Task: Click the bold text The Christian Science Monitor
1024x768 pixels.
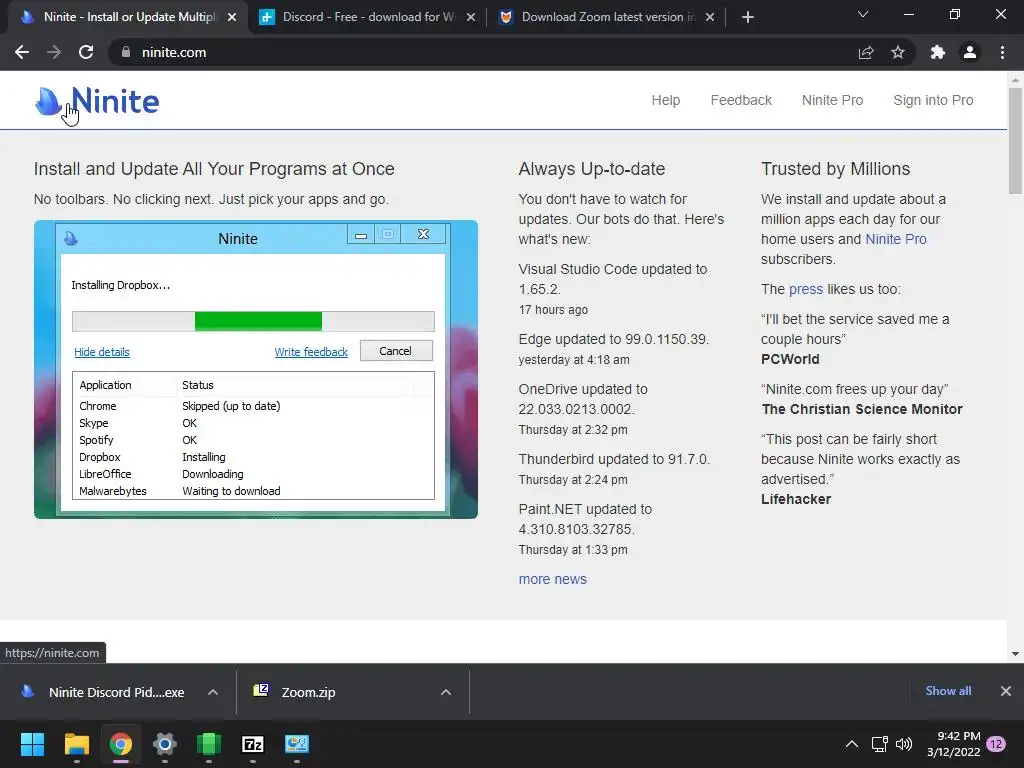Action: [862, 409]
